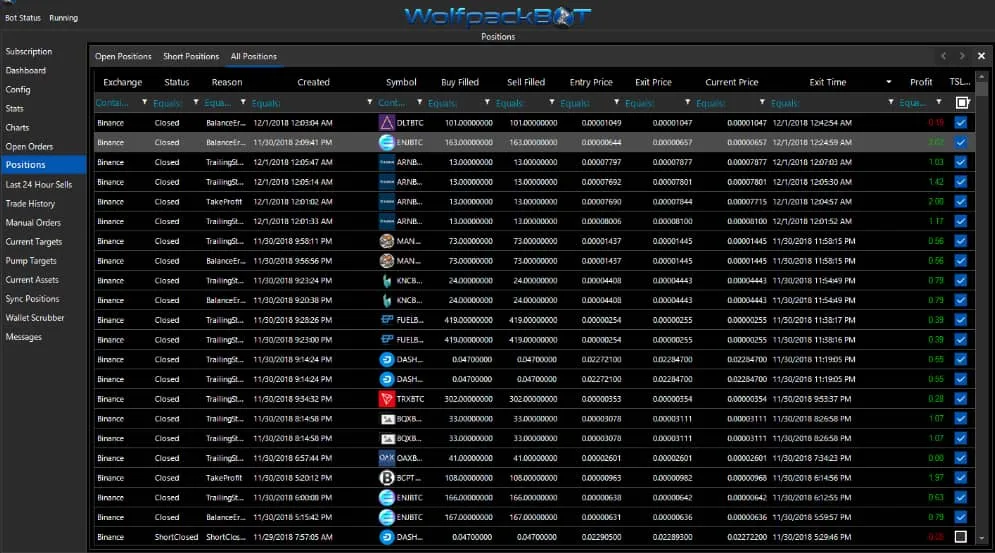Image resolution: width=995 pixels, height=553 pixels.
Task: Go to Trade History in sidebar
Action: coord(30,203)
